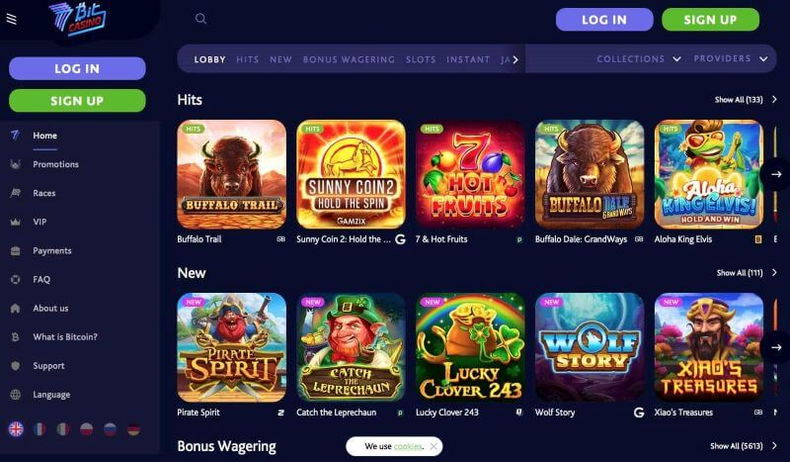Image resolution: width=790 pixels, height=462 pixels.
Task: Show next games in Hits carousel
Action: click(776, 174)
